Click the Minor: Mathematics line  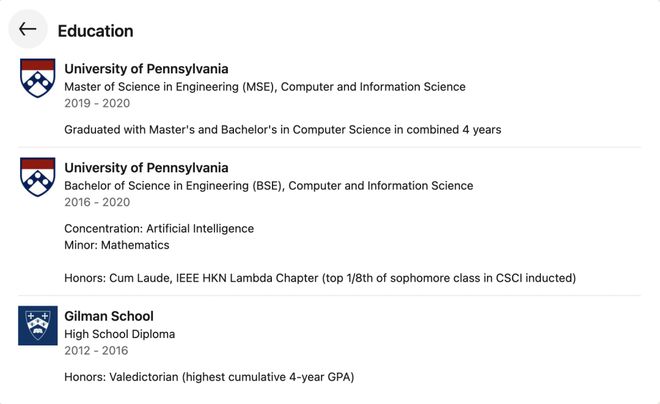tap(117, 245)
